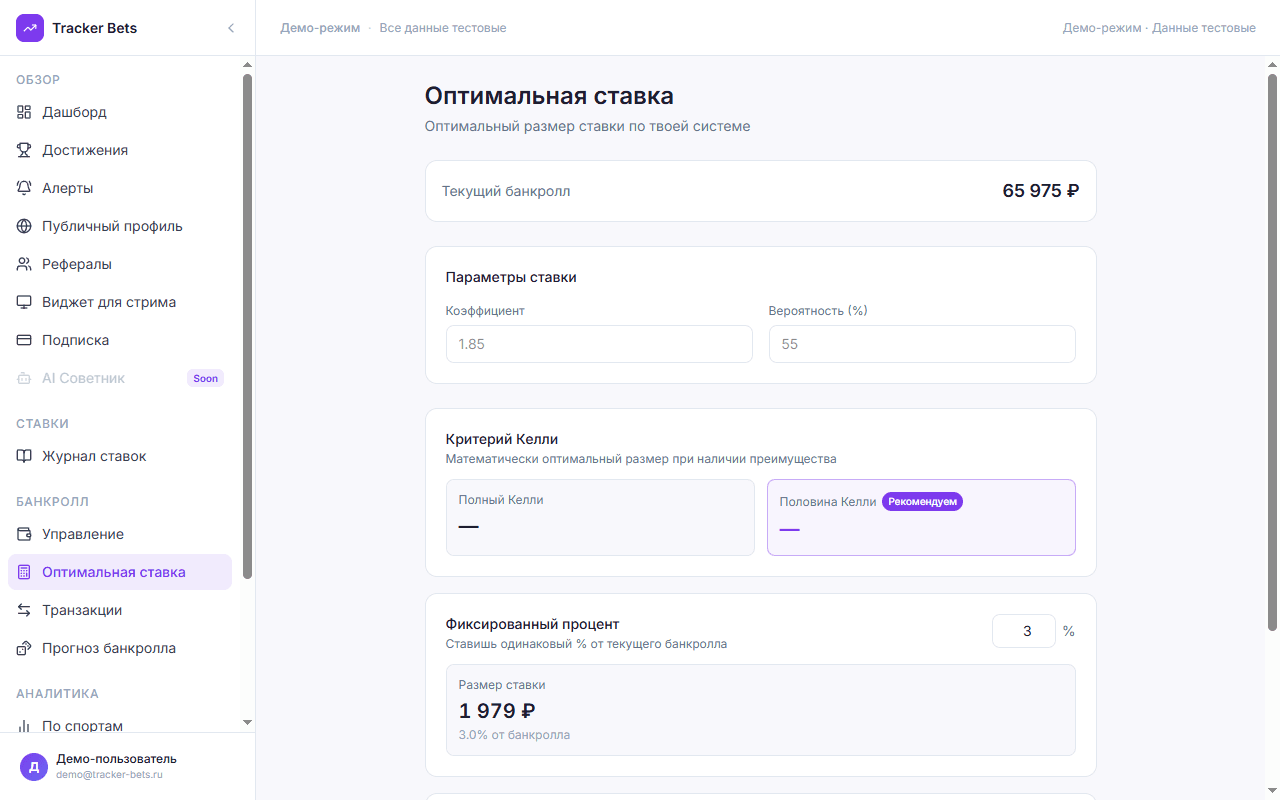Select the Половина Келли card
Image resolution: width=1280 pixels, height=800 pixels.
click(x=921, y=517)
